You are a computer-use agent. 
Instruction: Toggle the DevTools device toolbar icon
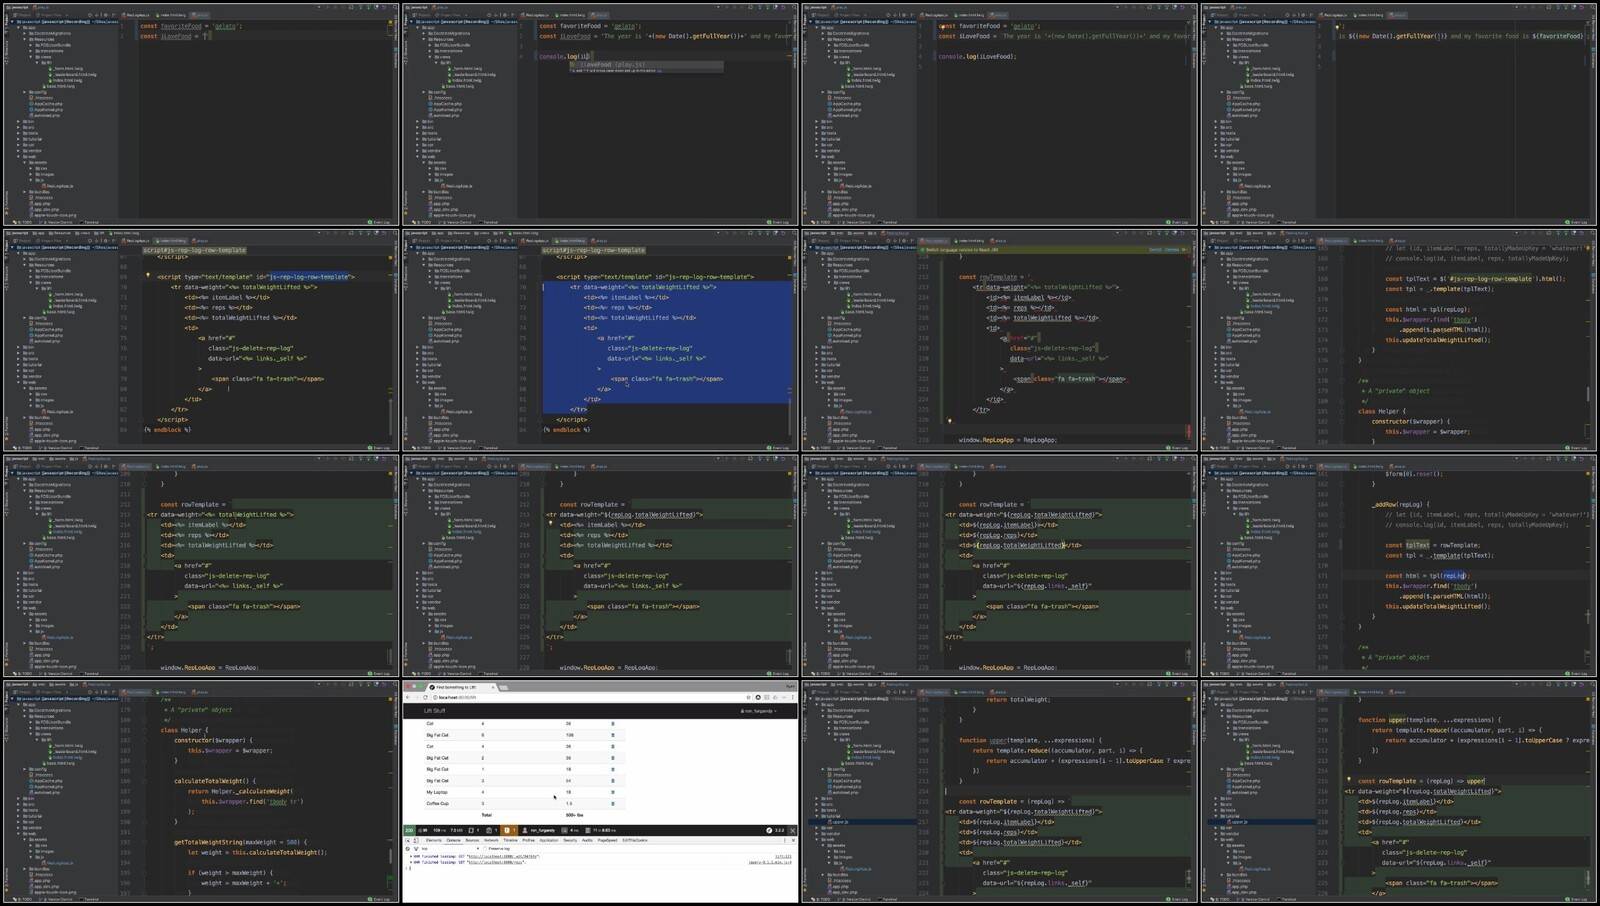click(x=417, y=840)
